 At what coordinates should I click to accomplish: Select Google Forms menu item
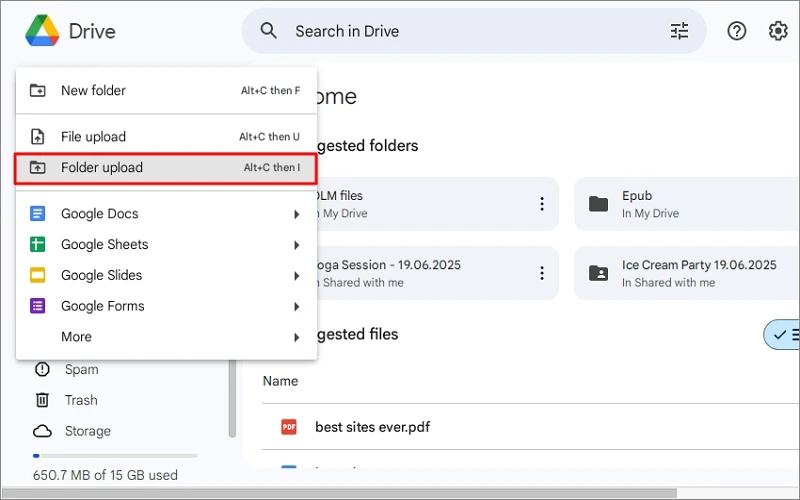(166, 306)
